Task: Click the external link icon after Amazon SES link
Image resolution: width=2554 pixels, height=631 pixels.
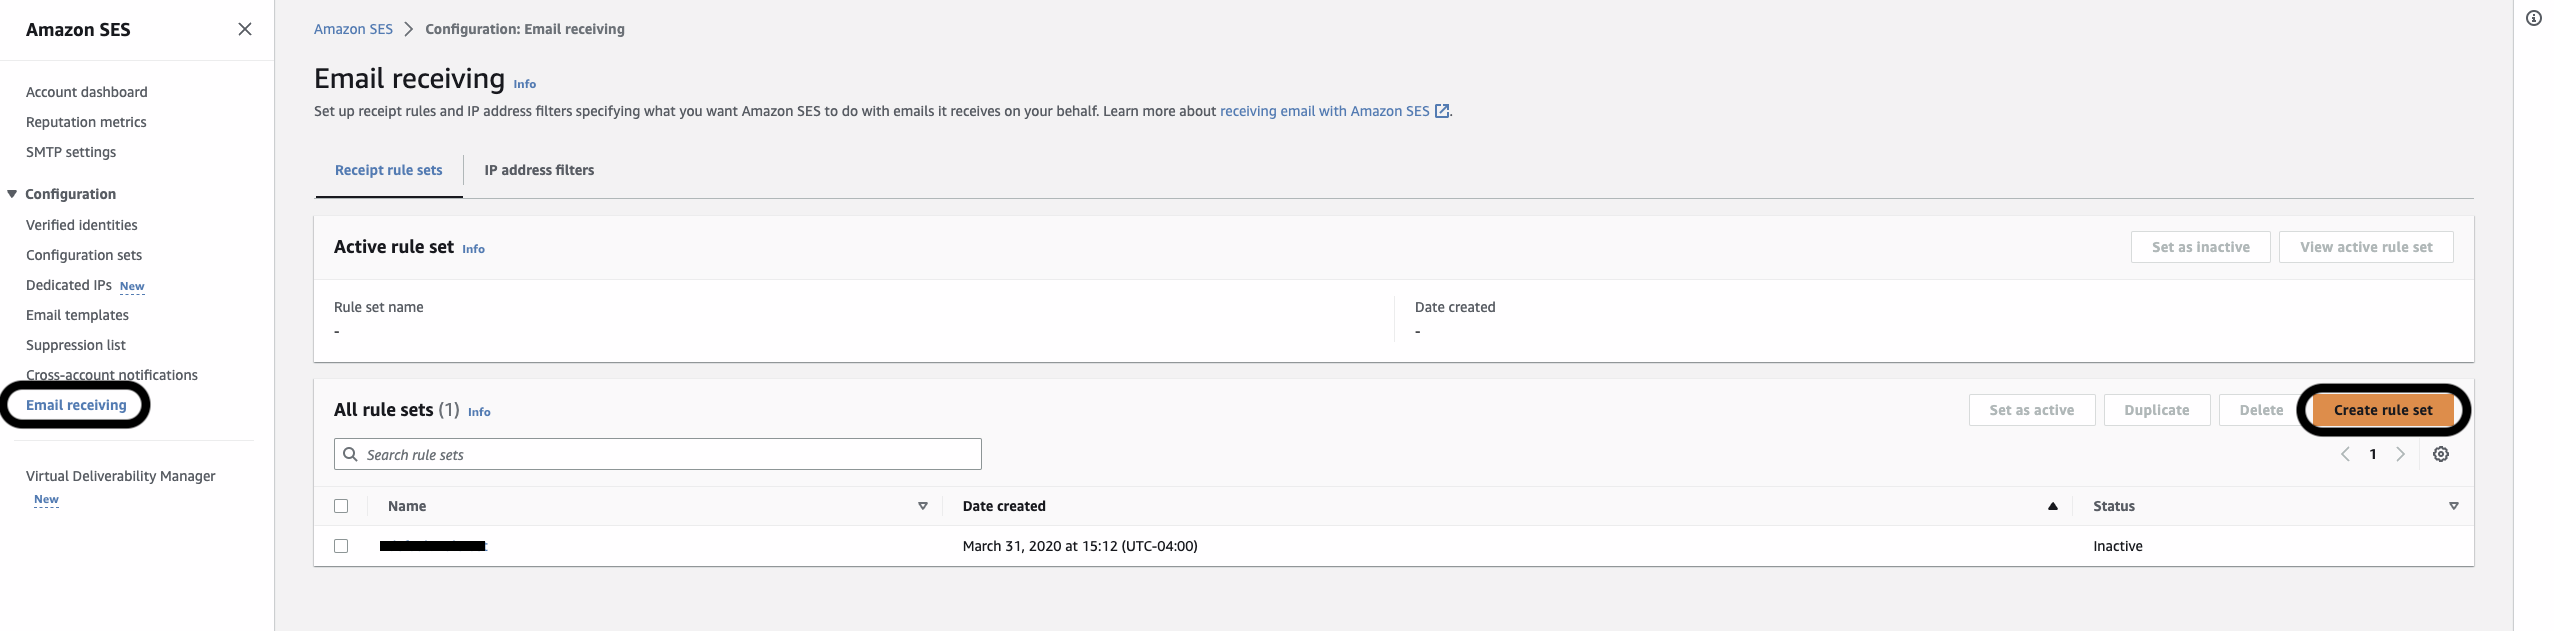Action: click(1440, 111)
